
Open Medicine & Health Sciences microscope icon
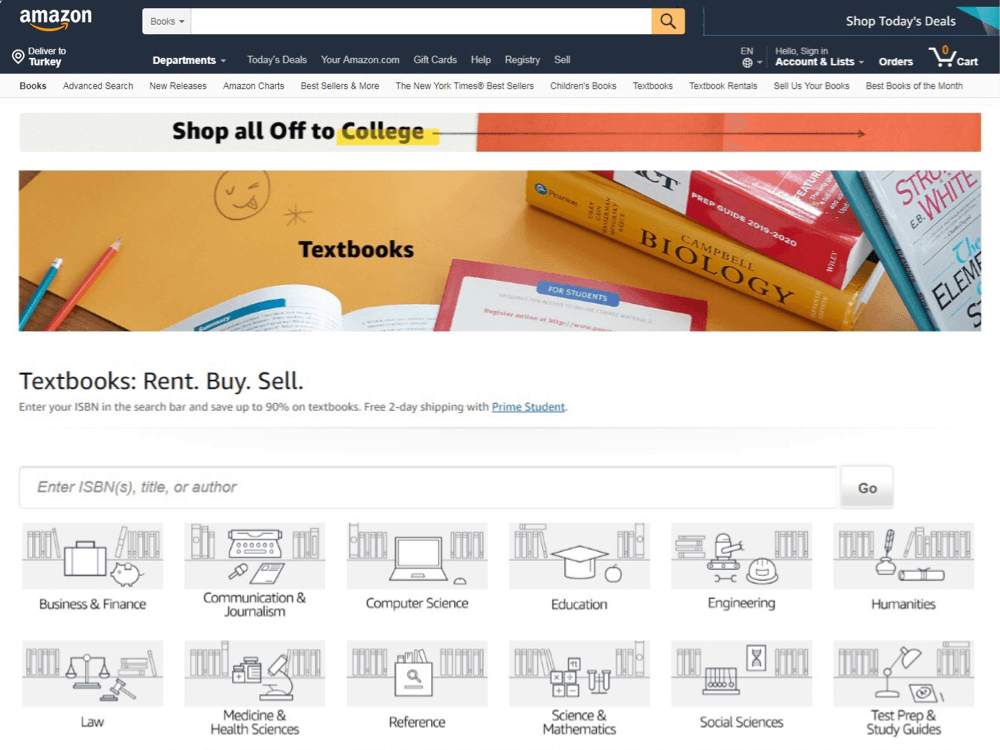point(254,673)
